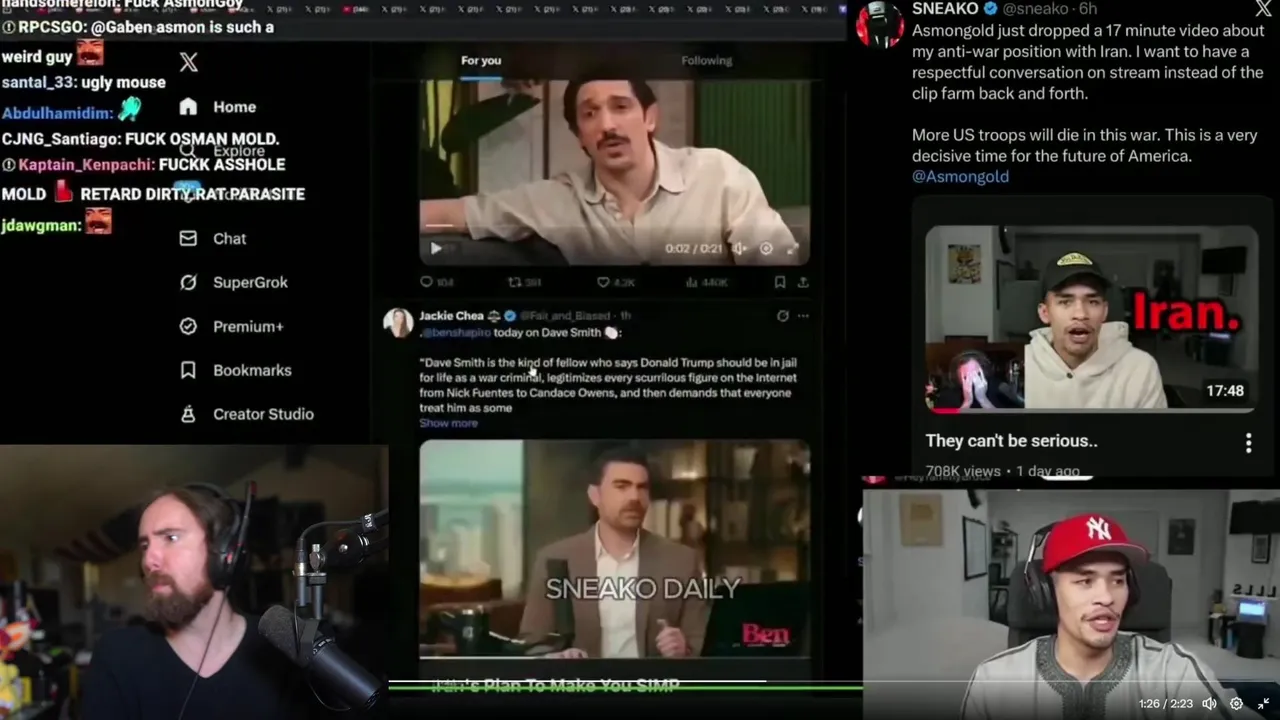This screenshot has height=720, width=1280.
Task: Click the 0:02 / 0:21 video time
Action: point(693,249)
